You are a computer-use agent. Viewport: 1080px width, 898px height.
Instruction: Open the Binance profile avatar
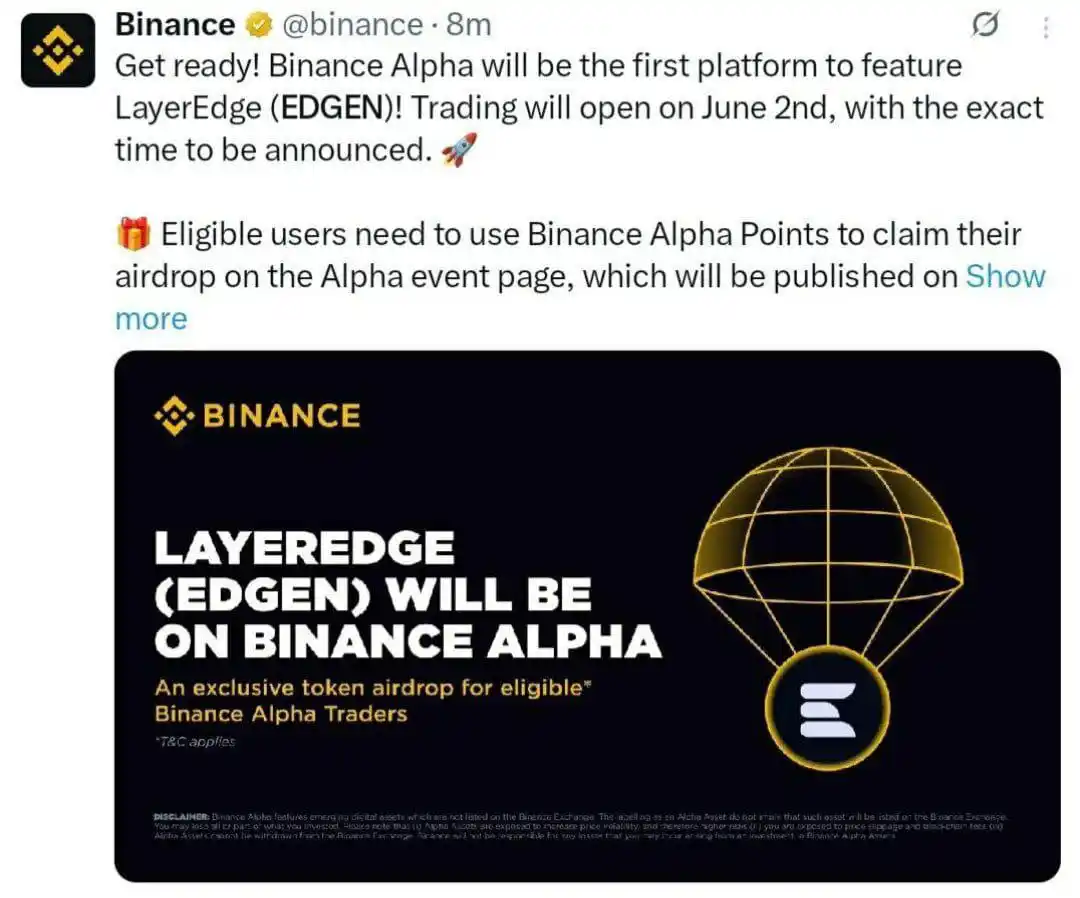(58, 50)
